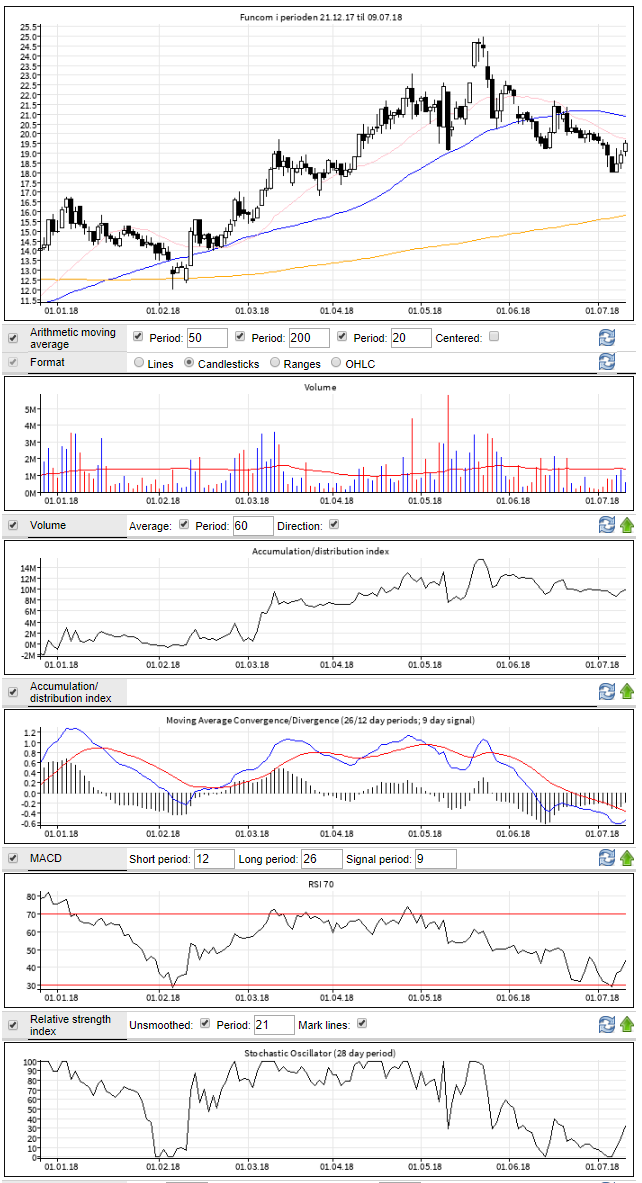Click the MACD Long period field
Viewport: 642px width, 1183px height.
click(x=321, y=859)
